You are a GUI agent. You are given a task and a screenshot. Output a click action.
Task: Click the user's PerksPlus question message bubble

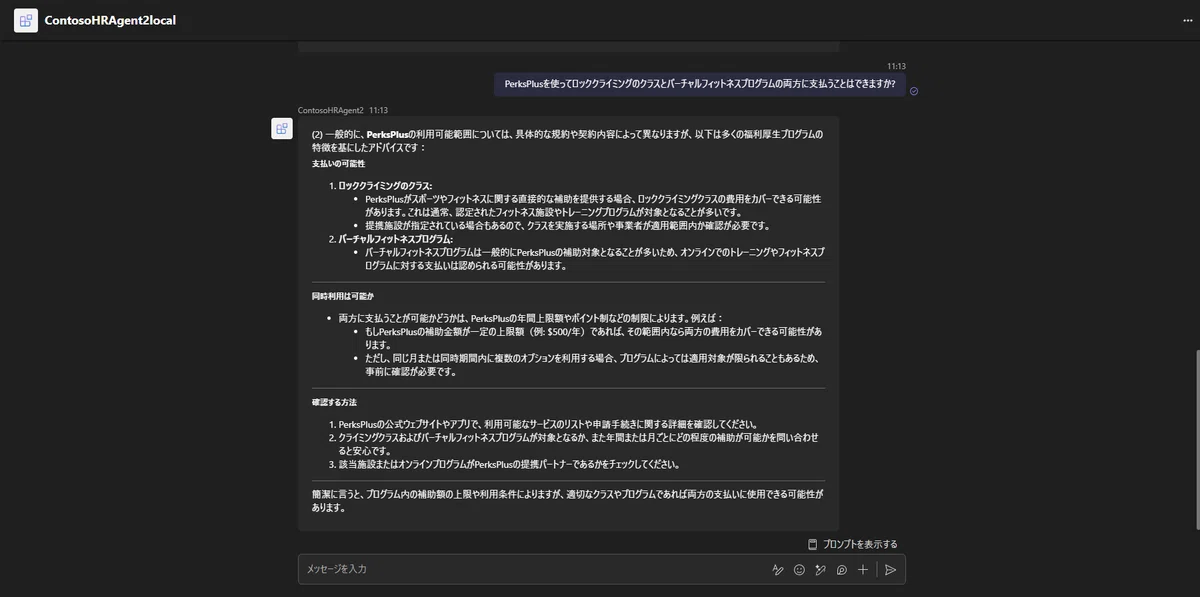click(x=700, y=84)
